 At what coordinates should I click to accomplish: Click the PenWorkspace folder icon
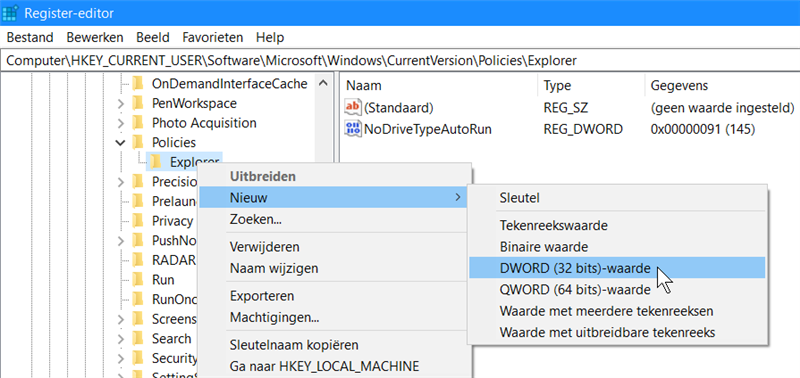[137, 104]
